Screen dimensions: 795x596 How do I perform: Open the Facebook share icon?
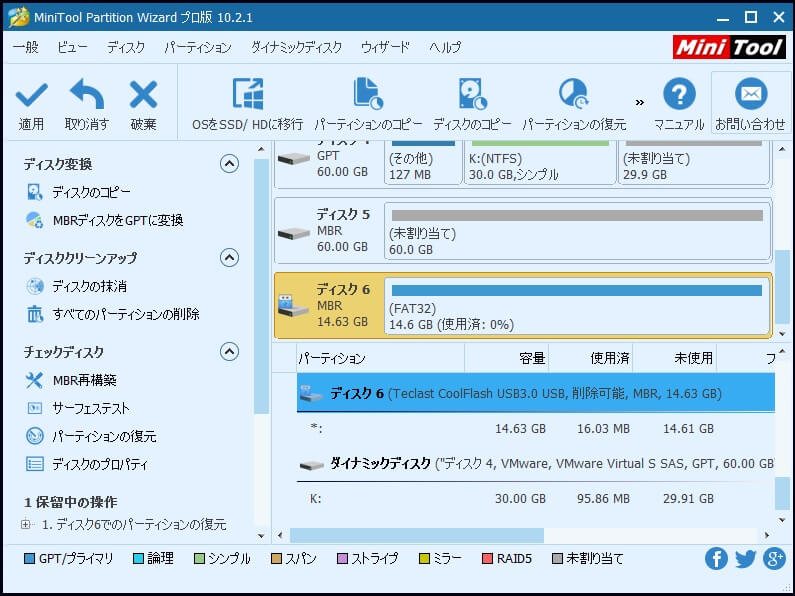(716, 559)
